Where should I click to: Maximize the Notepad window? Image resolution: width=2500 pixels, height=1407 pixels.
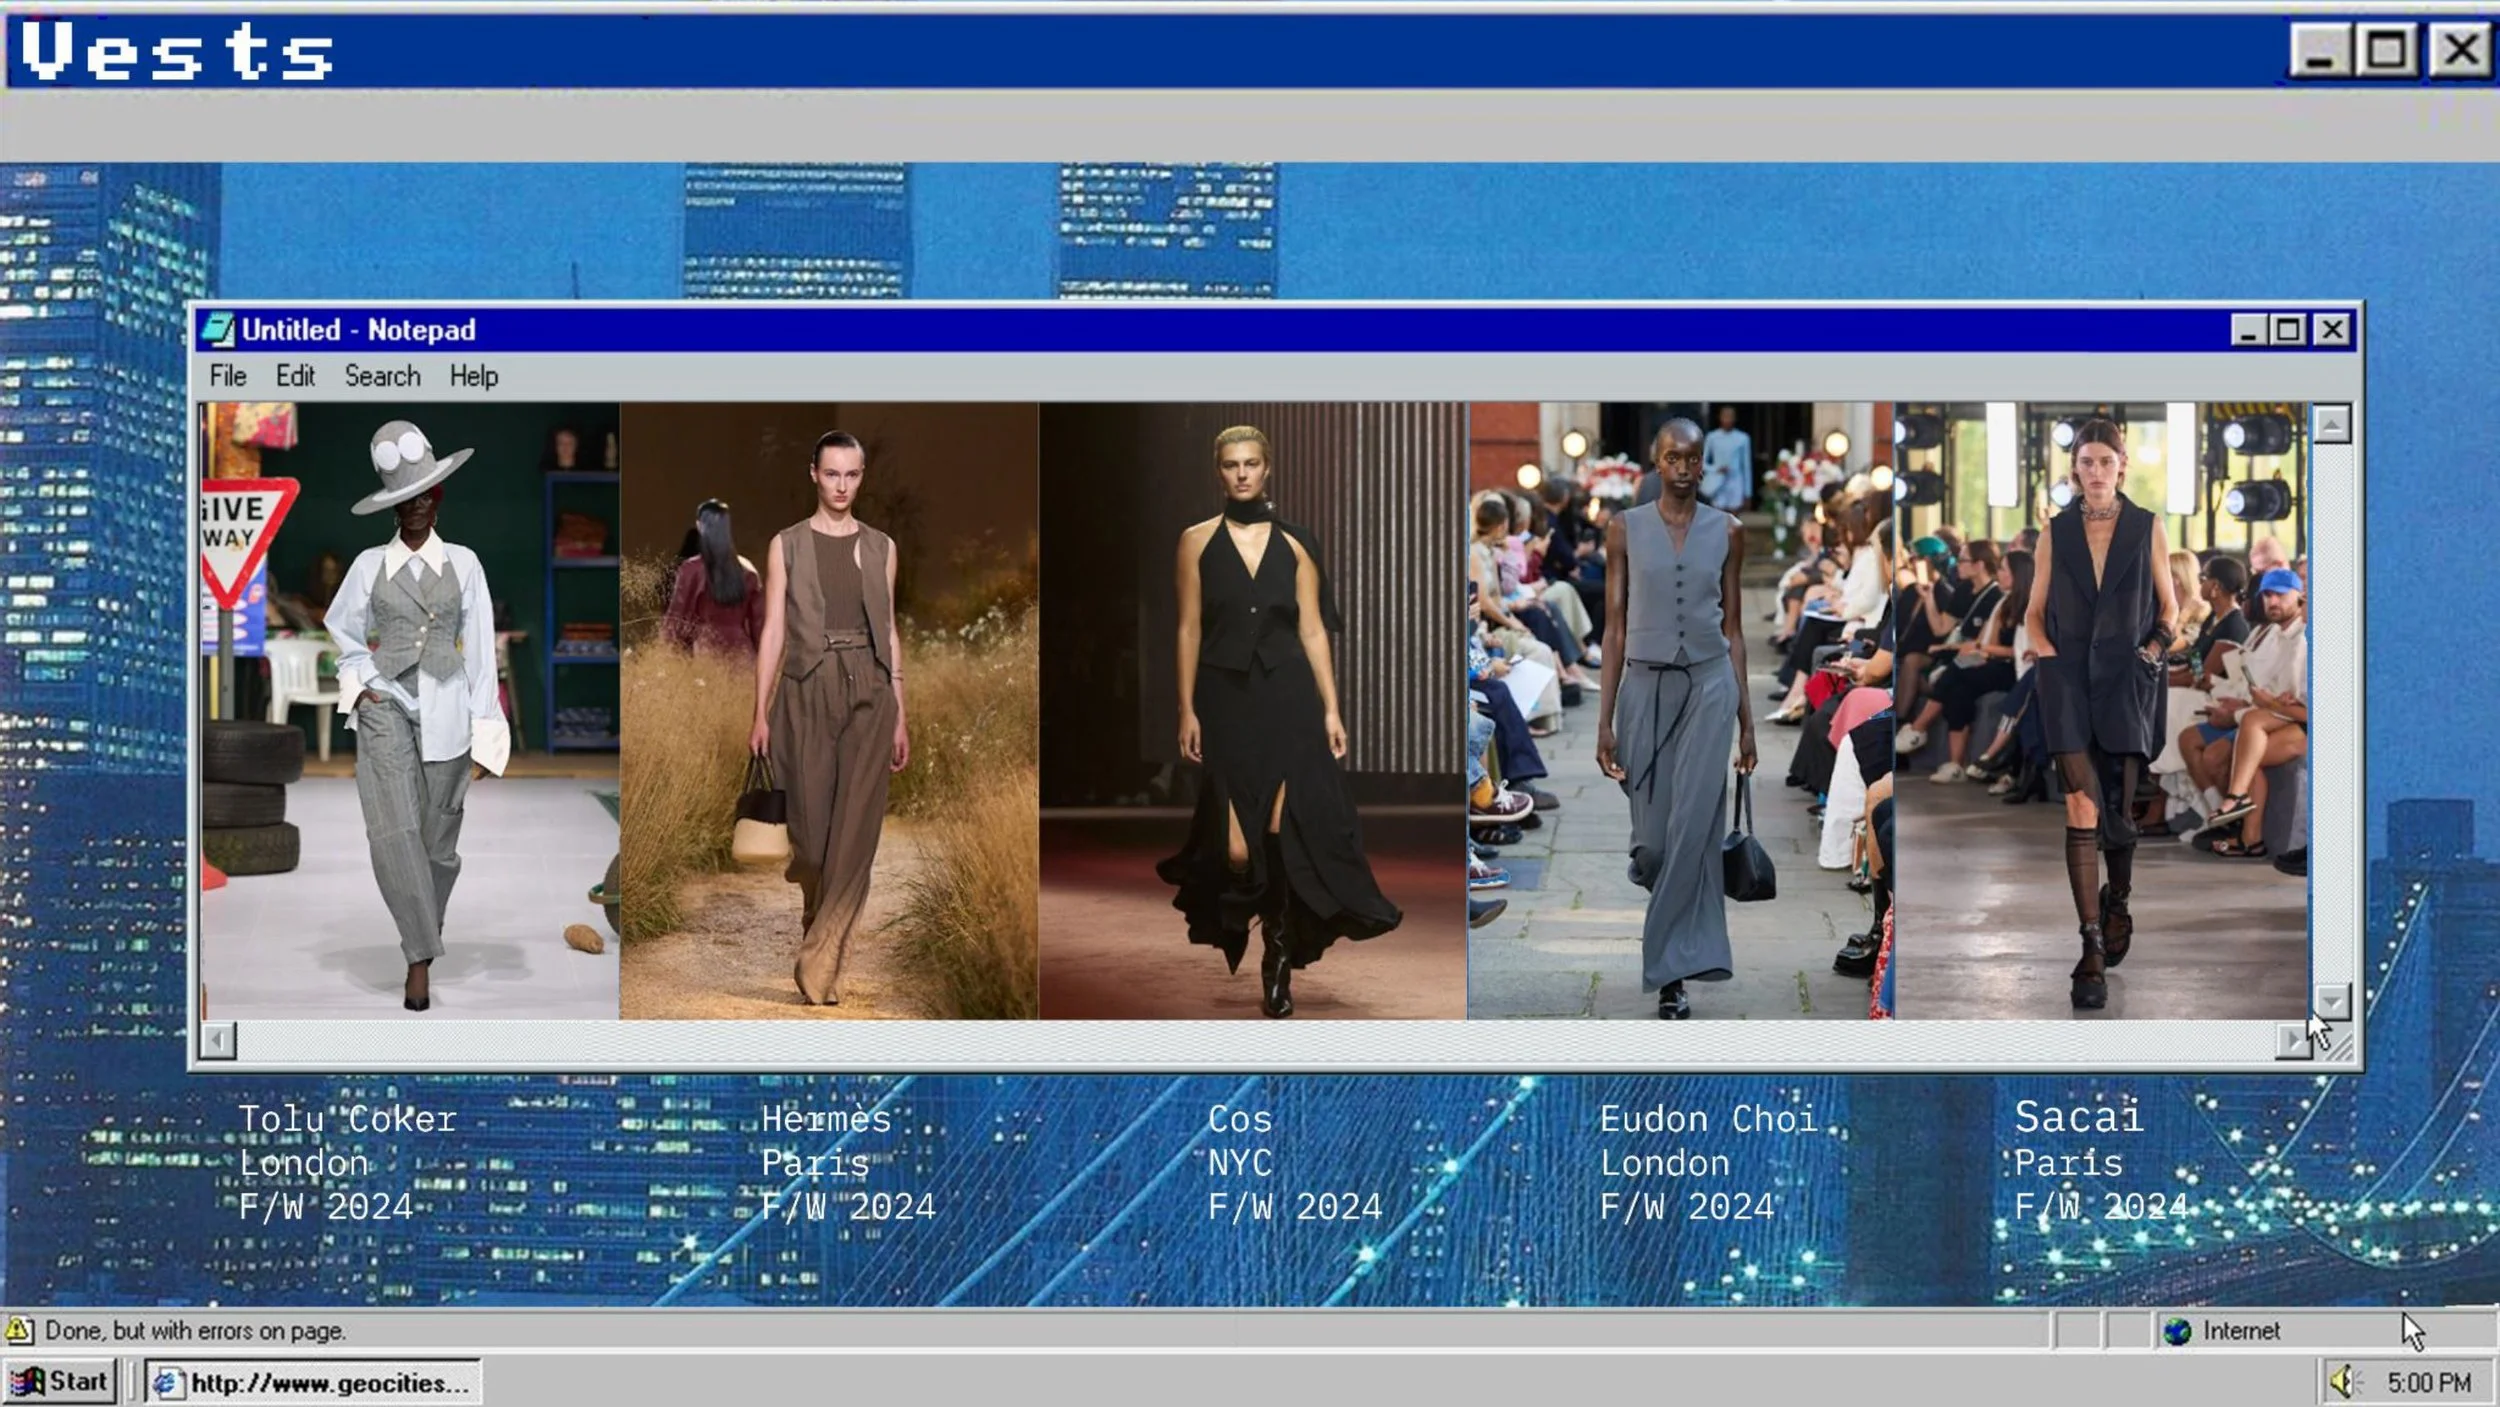[2289, 330]
